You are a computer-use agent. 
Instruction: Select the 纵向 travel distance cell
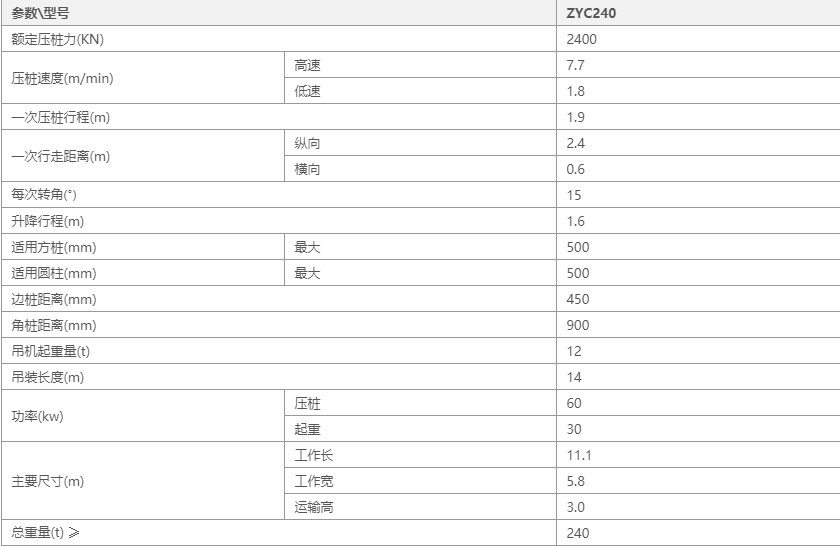(x=421, y=143)
